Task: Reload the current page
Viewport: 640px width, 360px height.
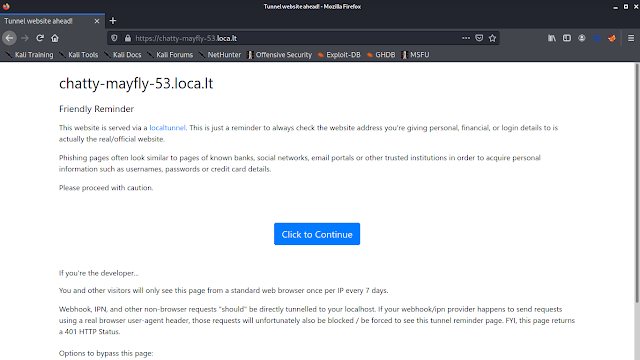Action: (x=40, y=38)
